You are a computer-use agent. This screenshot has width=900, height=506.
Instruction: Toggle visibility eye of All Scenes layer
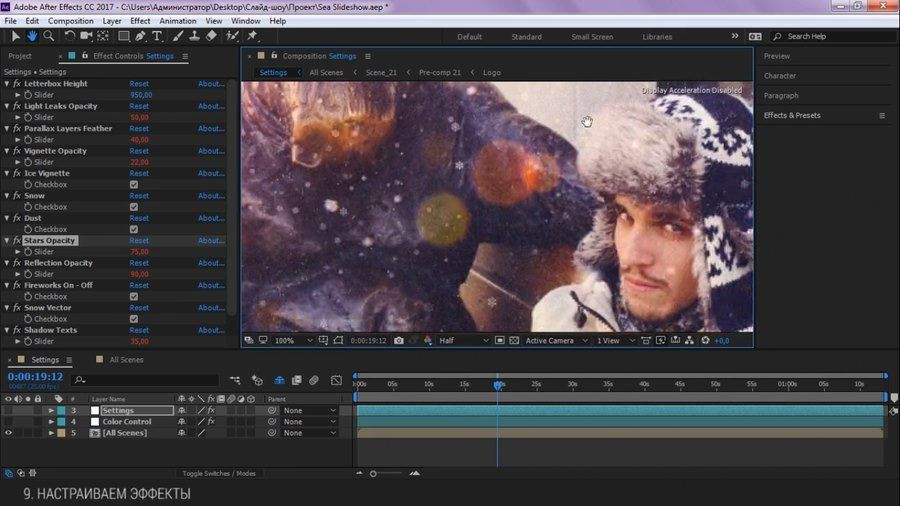[9, 433]
